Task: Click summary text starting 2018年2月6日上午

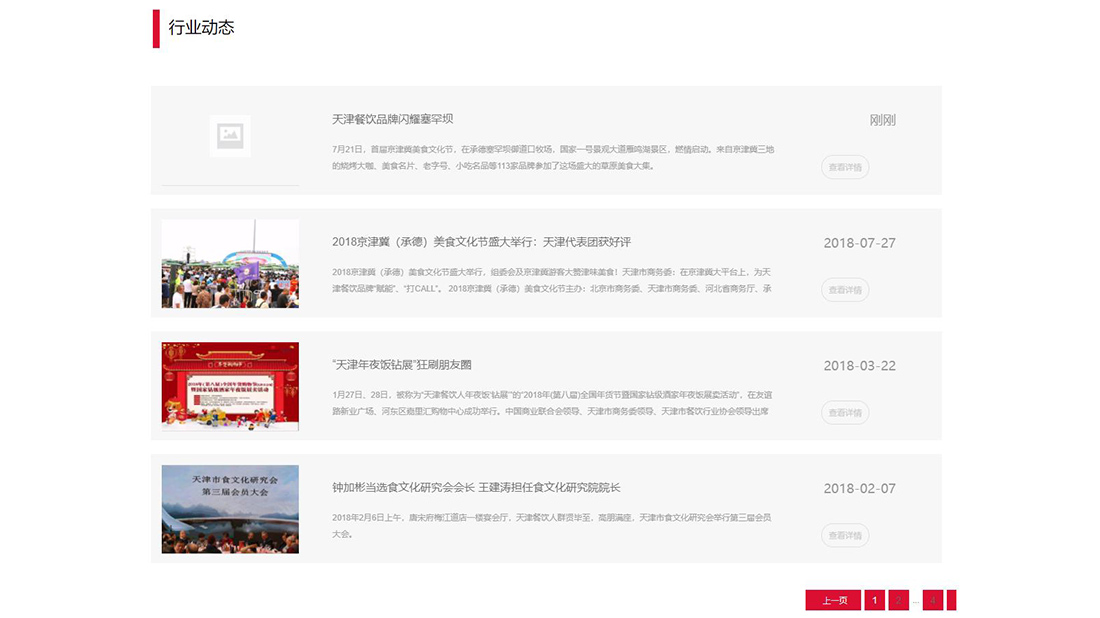Action: click(551, 526)
